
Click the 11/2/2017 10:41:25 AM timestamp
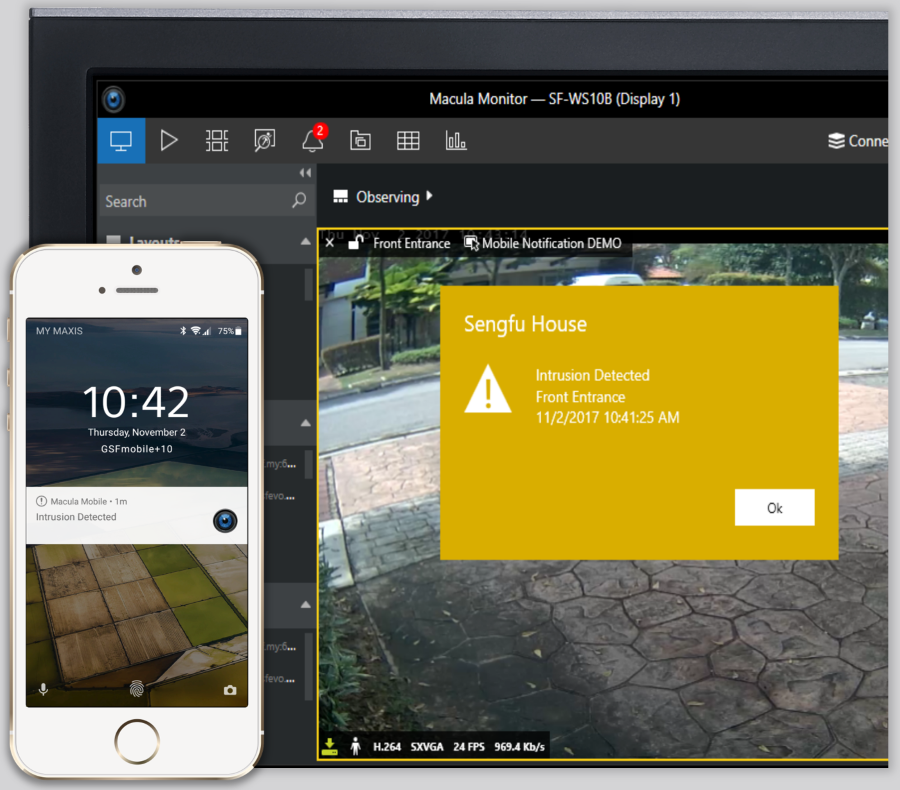[x=607, y=417]
